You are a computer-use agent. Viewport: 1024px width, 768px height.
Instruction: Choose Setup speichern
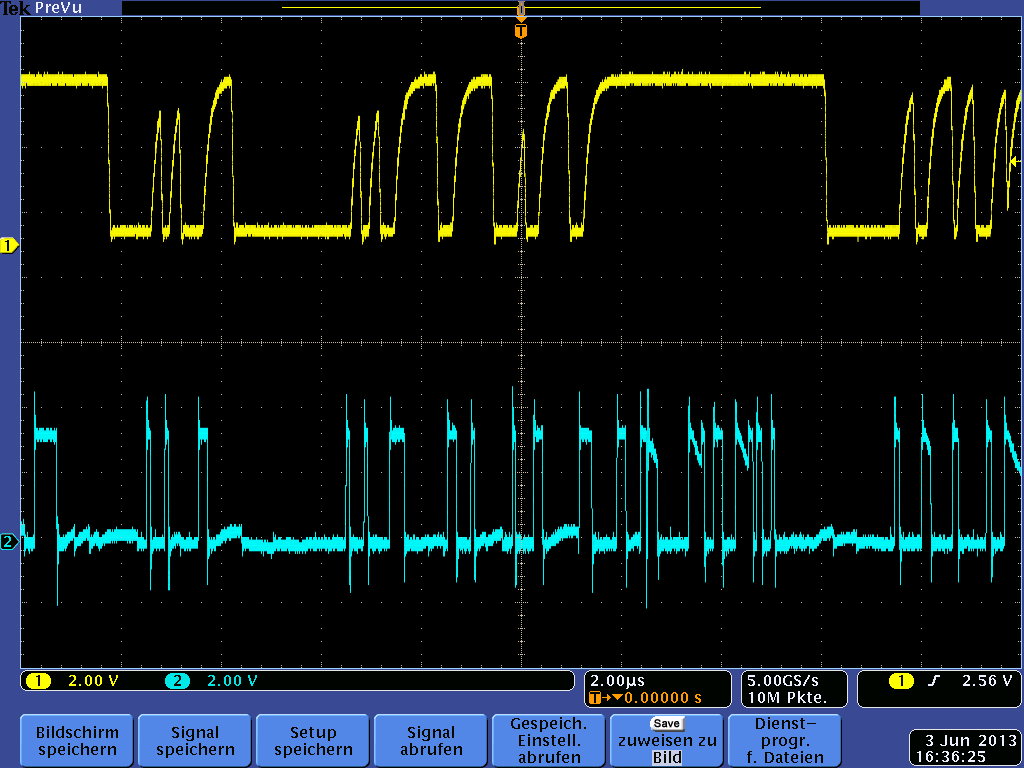point(313,740)
